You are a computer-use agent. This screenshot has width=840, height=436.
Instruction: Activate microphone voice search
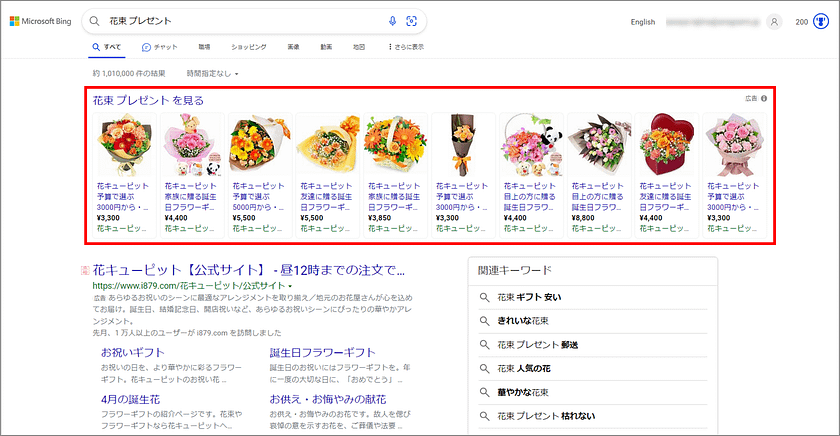point(392,21)
